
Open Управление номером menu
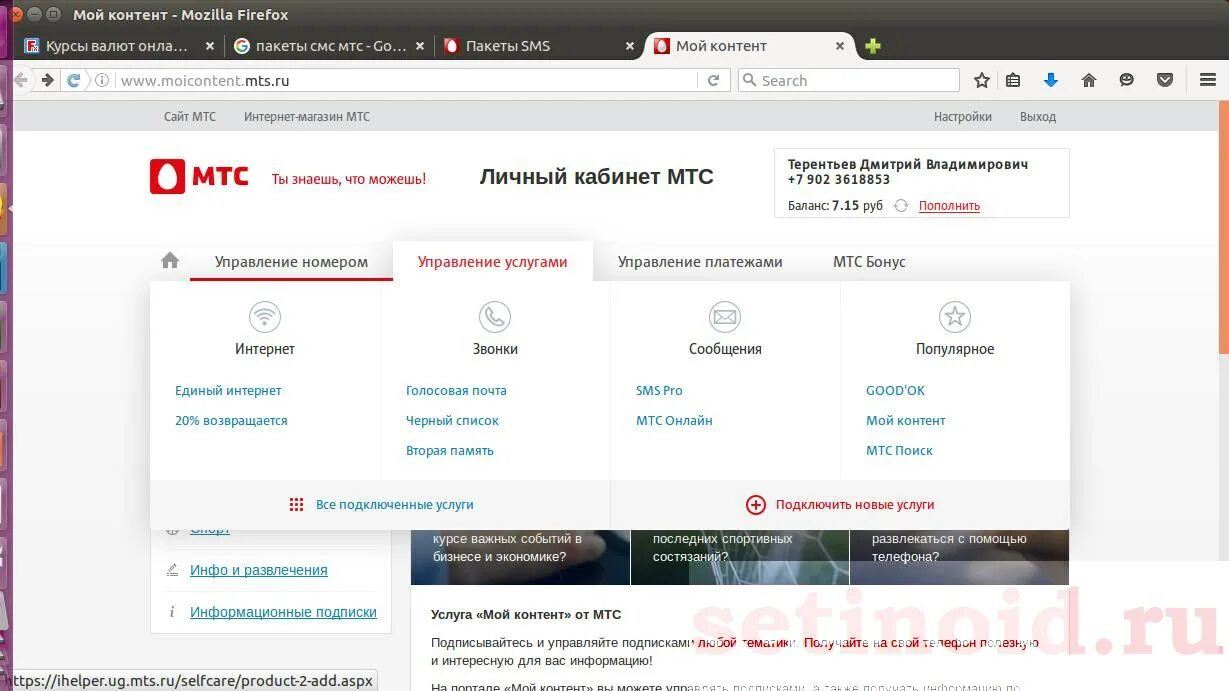(291, 262)
